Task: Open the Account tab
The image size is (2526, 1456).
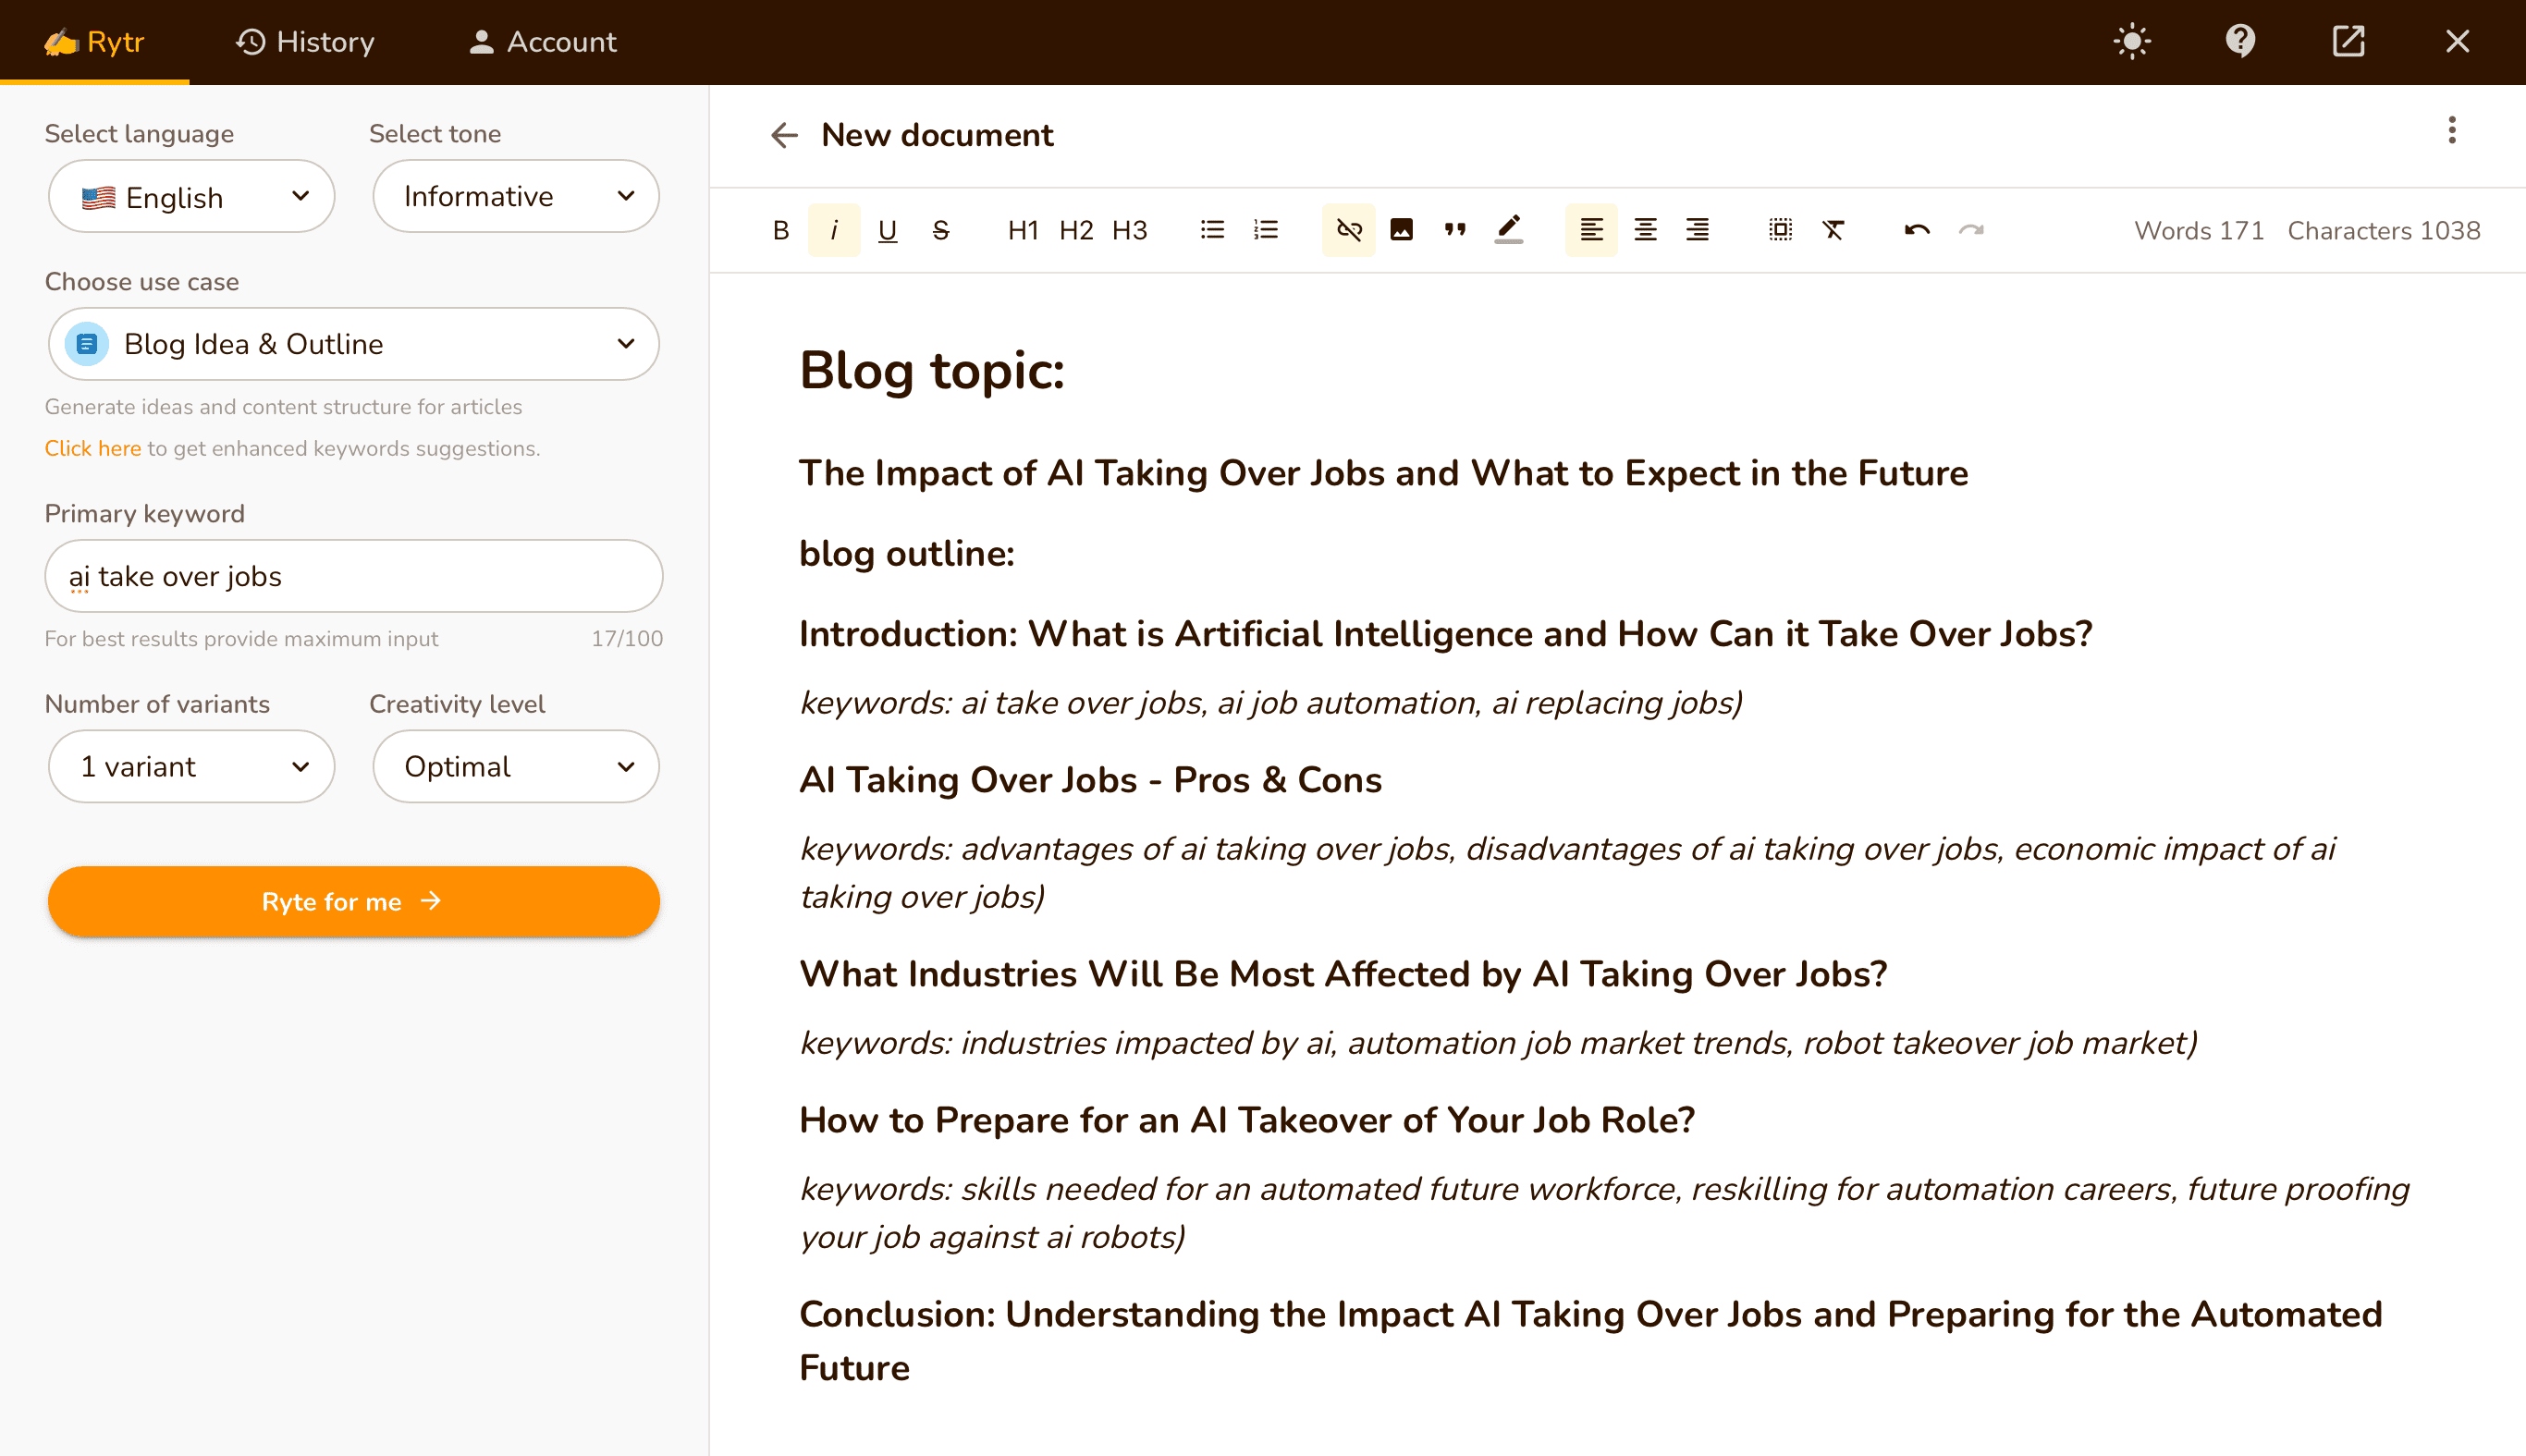Action: [x=542, y=41]
